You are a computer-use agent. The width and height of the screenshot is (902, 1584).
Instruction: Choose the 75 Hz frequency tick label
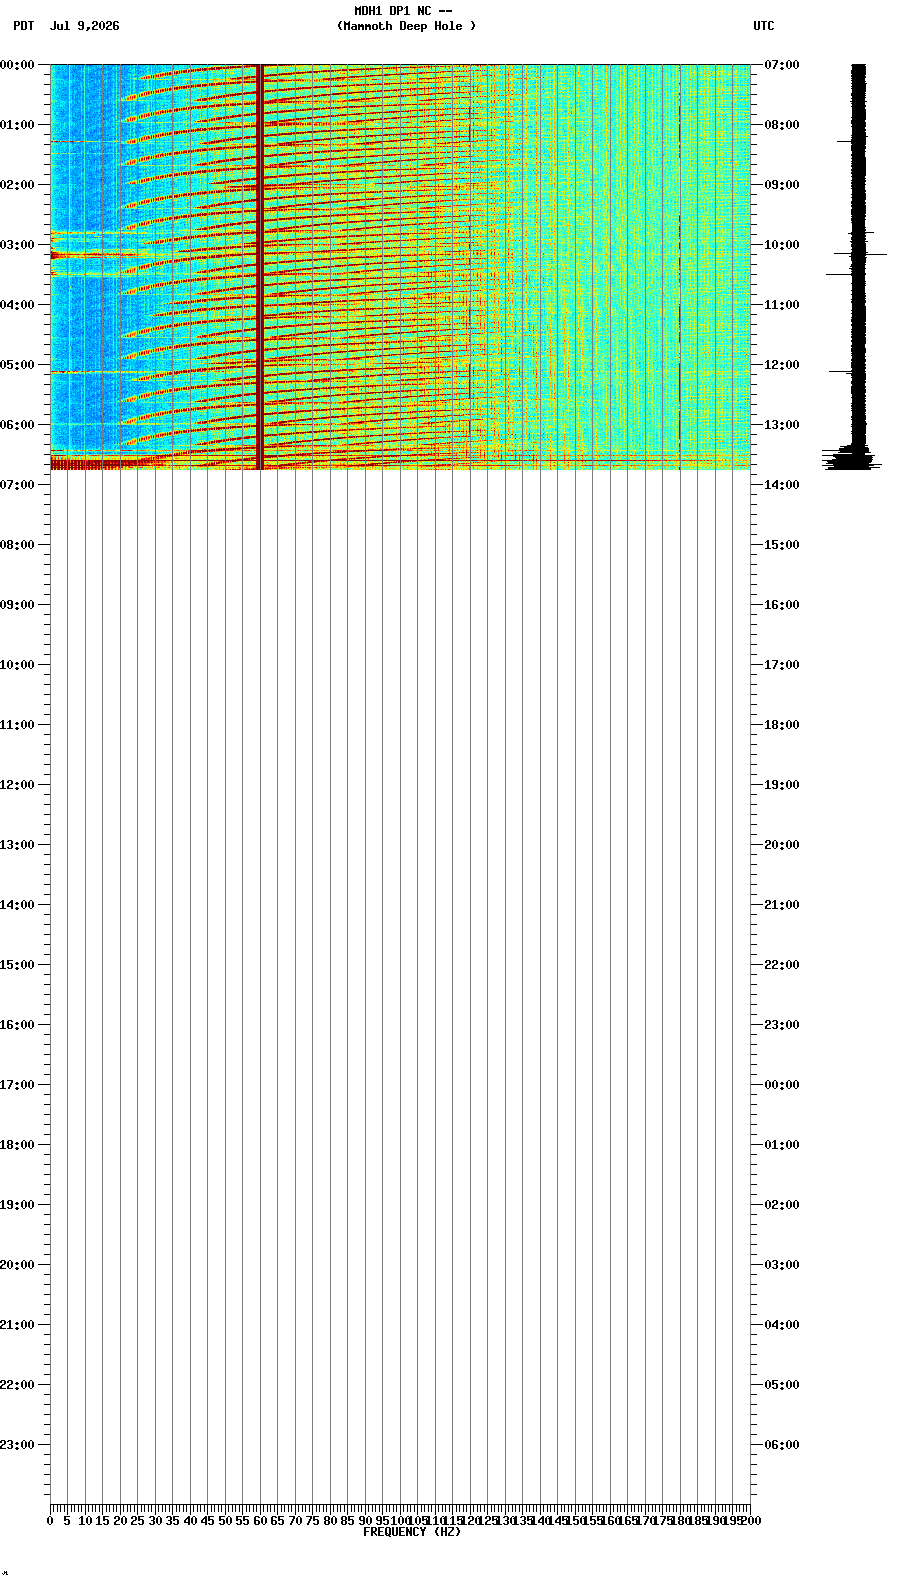[312, 1521]
